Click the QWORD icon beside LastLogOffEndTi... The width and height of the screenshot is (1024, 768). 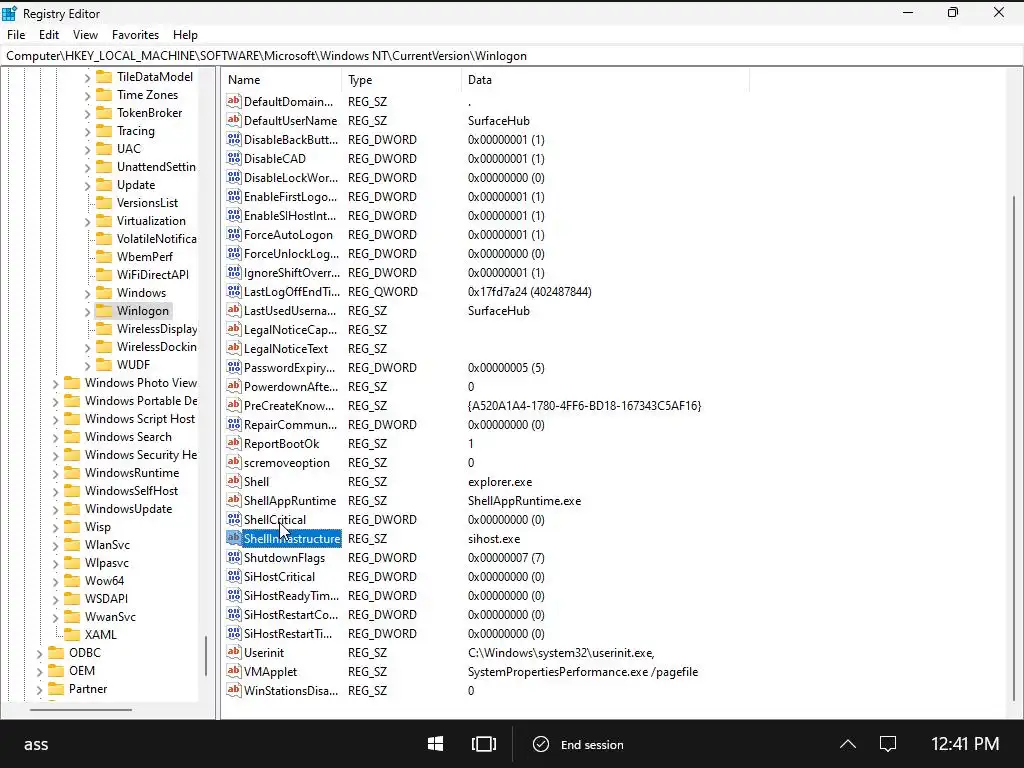tap(234, 291)
